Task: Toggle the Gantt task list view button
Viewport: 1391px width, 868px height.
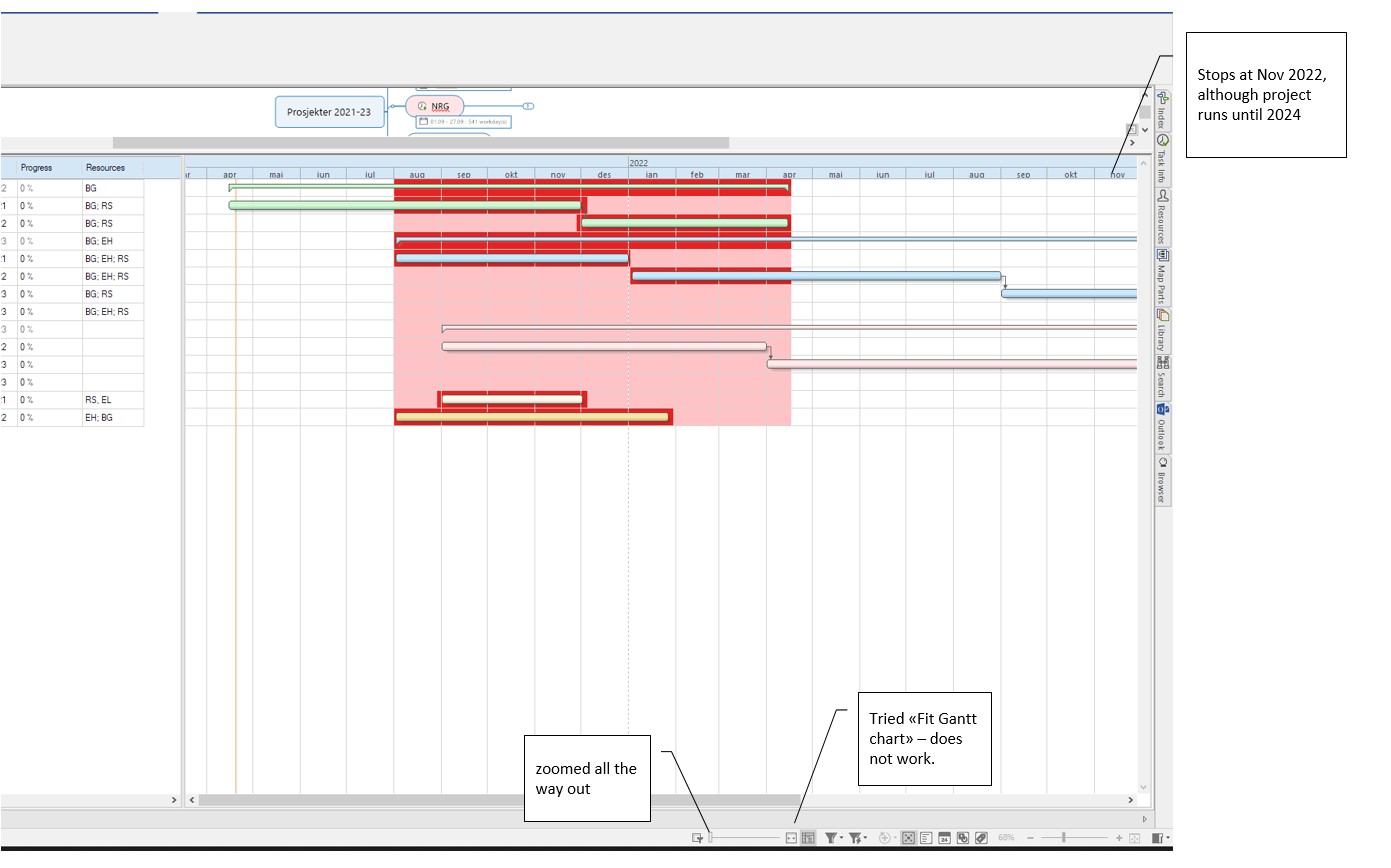Action: coord(808,838)
